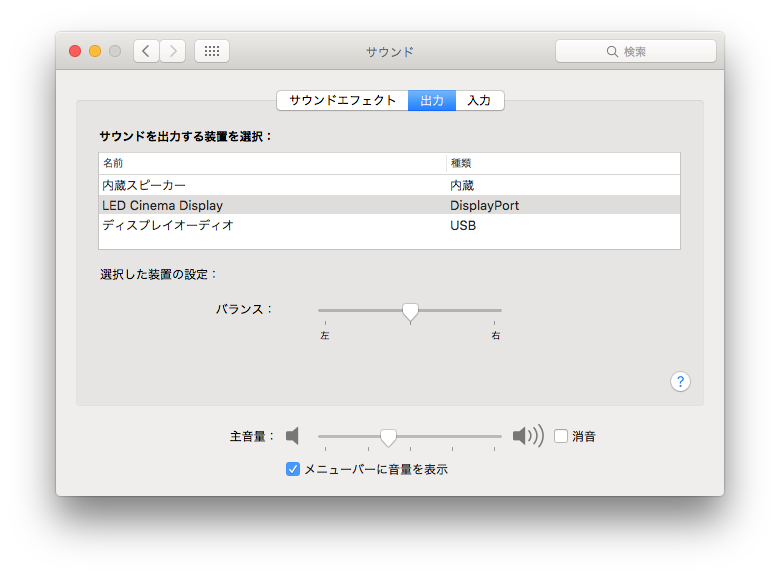Click in the 検索 search field
The height and width of the screenshot is (576, 780).
pyautogui.click(x=636, y=52)
